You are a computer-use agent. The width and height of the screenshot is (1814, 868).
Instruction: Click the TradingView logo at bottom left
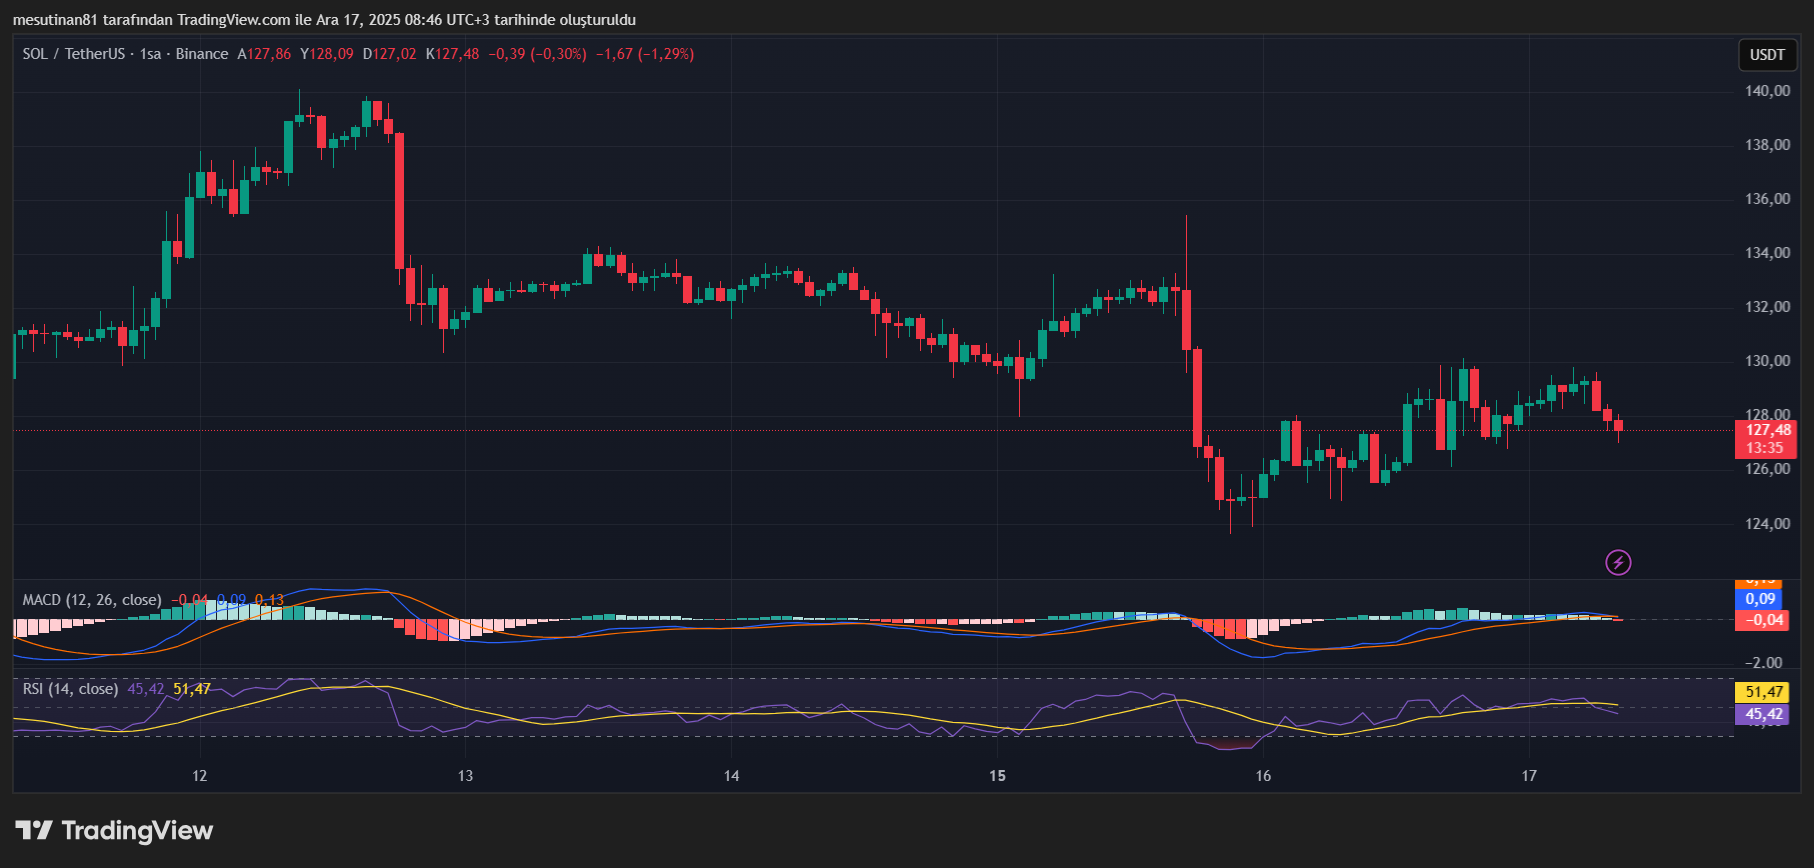pyautogui.click(x=114, y=831)
